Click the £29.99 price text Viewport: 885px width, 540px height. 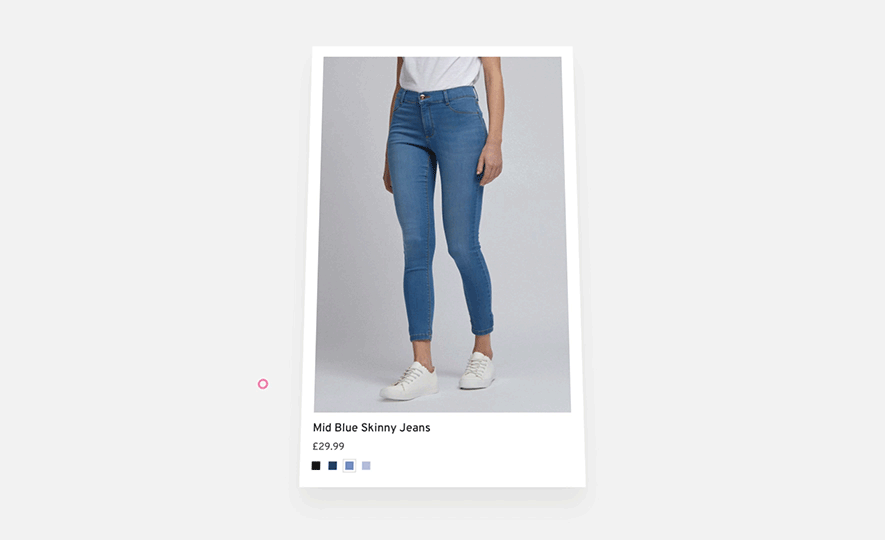pyautogui.click(x=328, y=446)
